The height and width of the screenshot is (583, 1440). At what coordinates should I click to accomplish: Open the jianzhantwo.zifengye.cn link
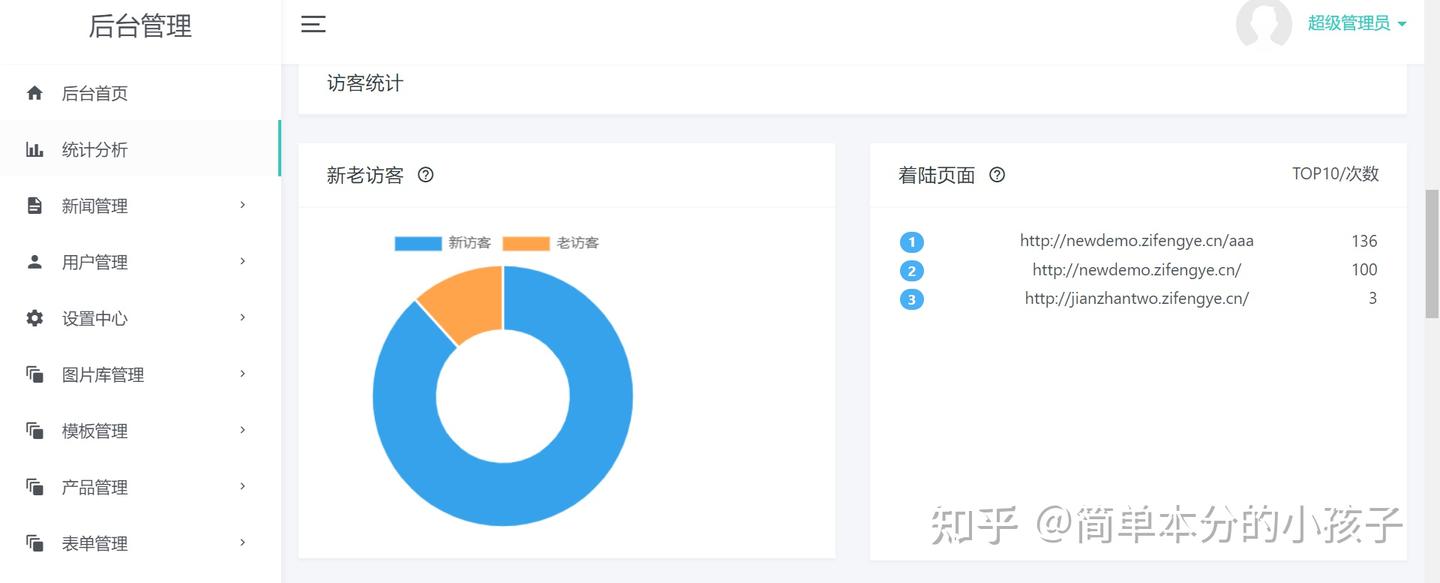coord(1136,297)
